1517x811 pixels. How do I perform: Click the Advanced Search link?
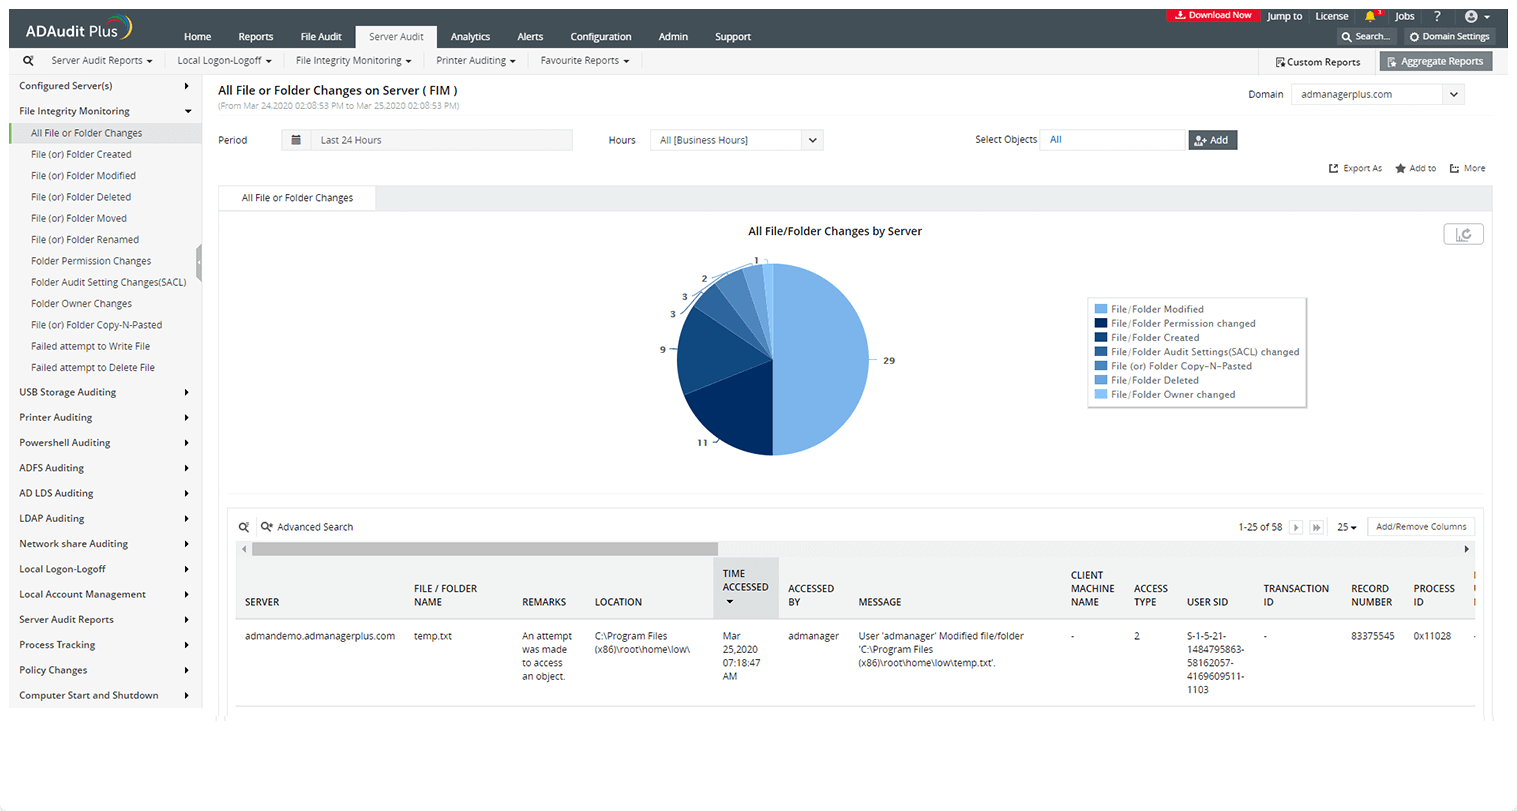316,527
